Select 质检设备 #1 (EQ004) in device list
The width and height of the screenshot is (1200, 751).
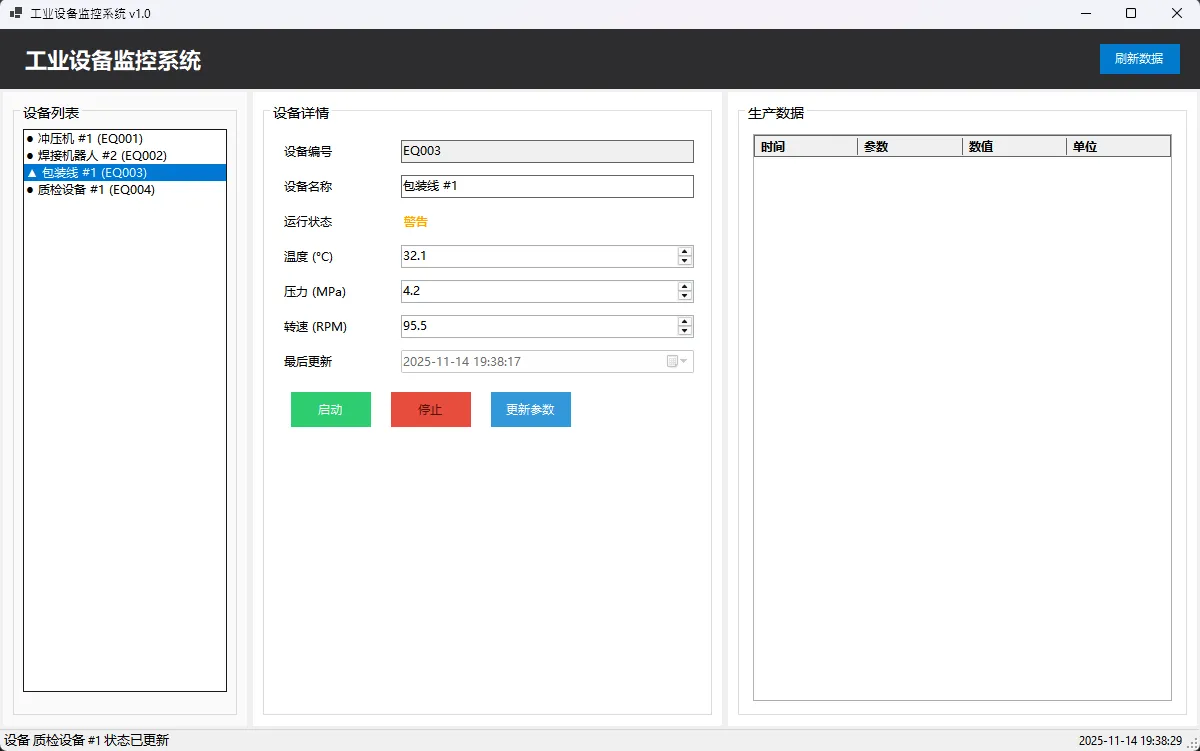click(x=95, y=190)
